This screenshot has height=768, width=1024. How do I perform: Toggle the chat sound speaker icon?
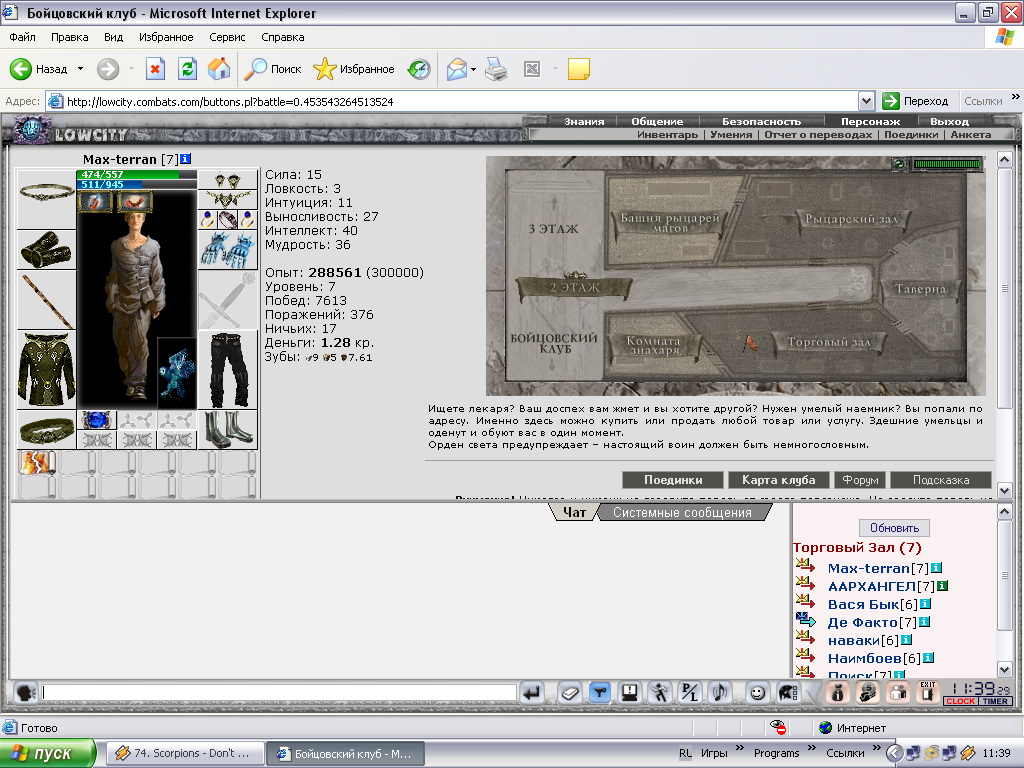coord(720,692)
